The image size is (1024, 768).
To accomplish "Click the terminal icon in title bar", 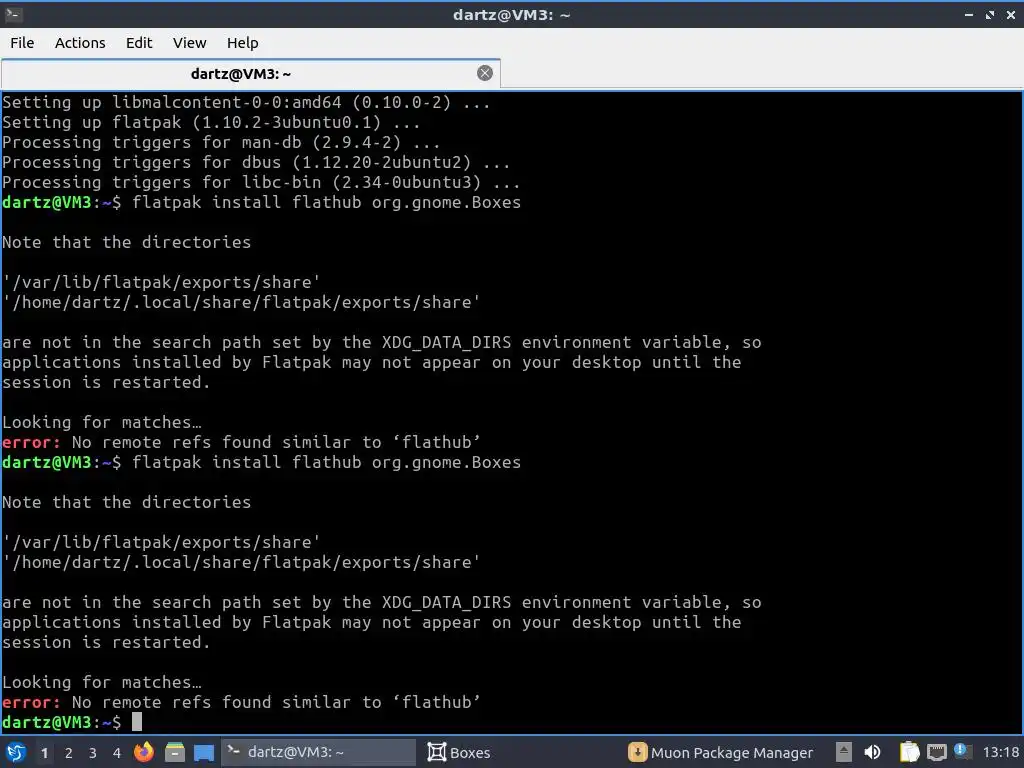I will [x=13, y=14].
